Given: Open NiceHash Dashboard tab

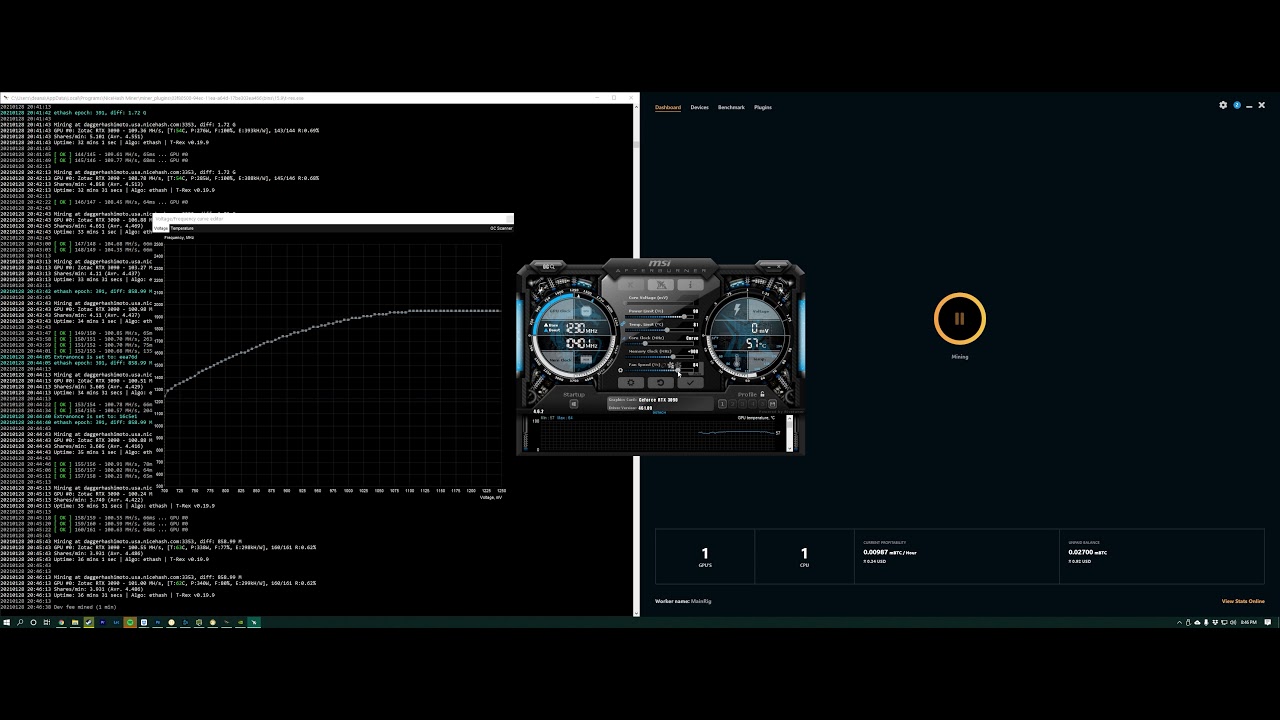Looking at the screenshot, I should pyautogui.click(x=668, y=107).
